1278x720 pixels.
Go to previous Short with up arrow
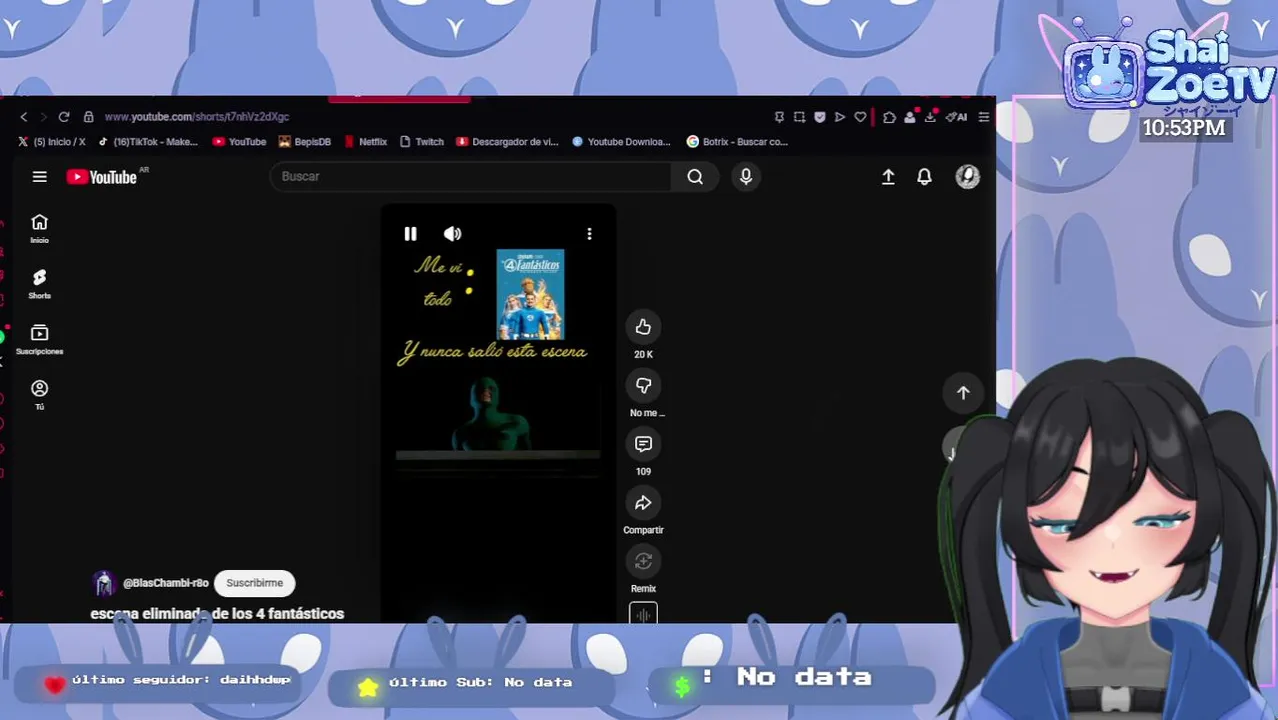pos(963,393)
